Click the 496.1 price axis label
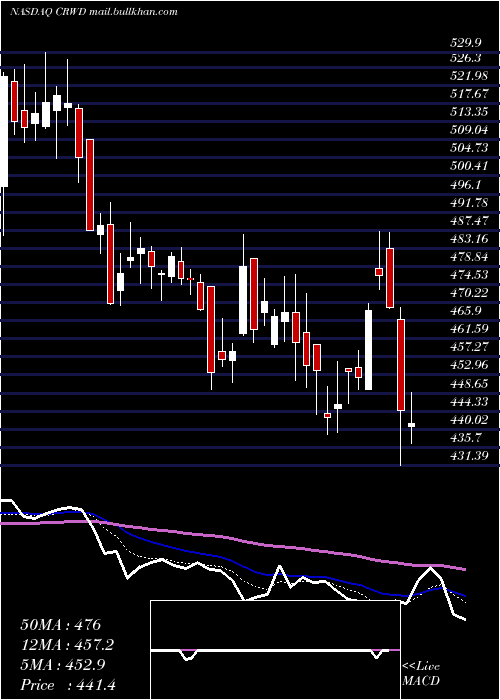Viewport: 500px width, 700px height. pyautogui.click(x=465, y=184)
